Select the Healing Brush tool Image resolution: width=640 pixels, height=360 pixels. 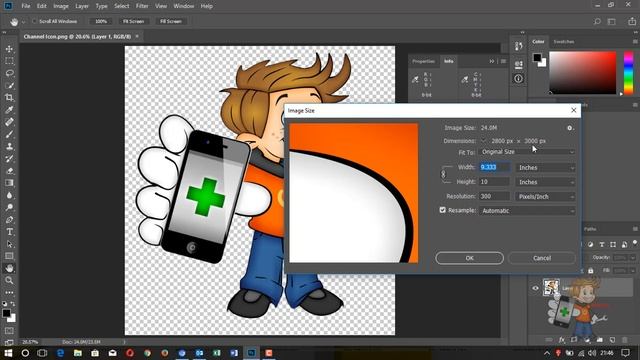(9, 122)
